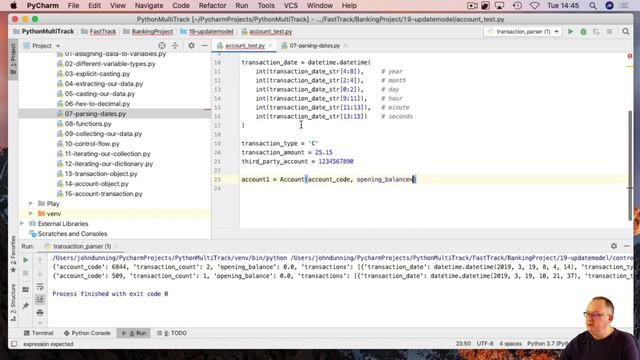Image resolution: width=640 pixels, height=360 pixels.
Task: Click line:column 23:50 indicator
Action: pyautogui.click(x=463, y=344)
